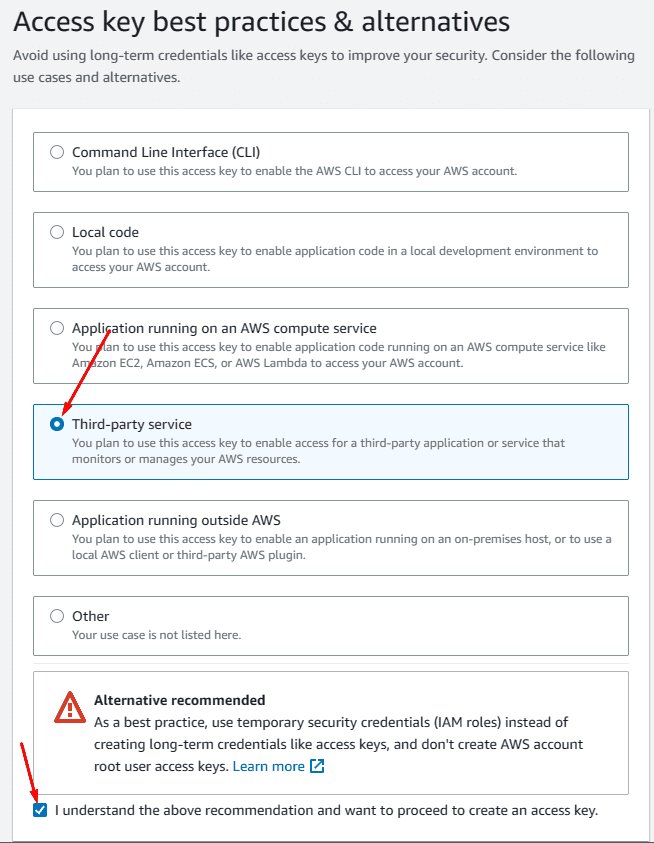Pick the Third-party service option
This screenshot has height=843, width=654.
point(57,423)
